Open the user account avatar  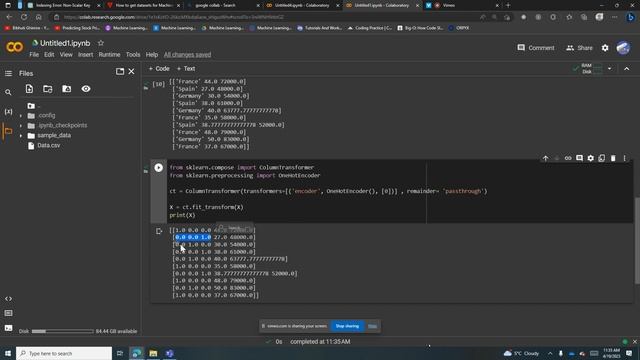[623, 48]
